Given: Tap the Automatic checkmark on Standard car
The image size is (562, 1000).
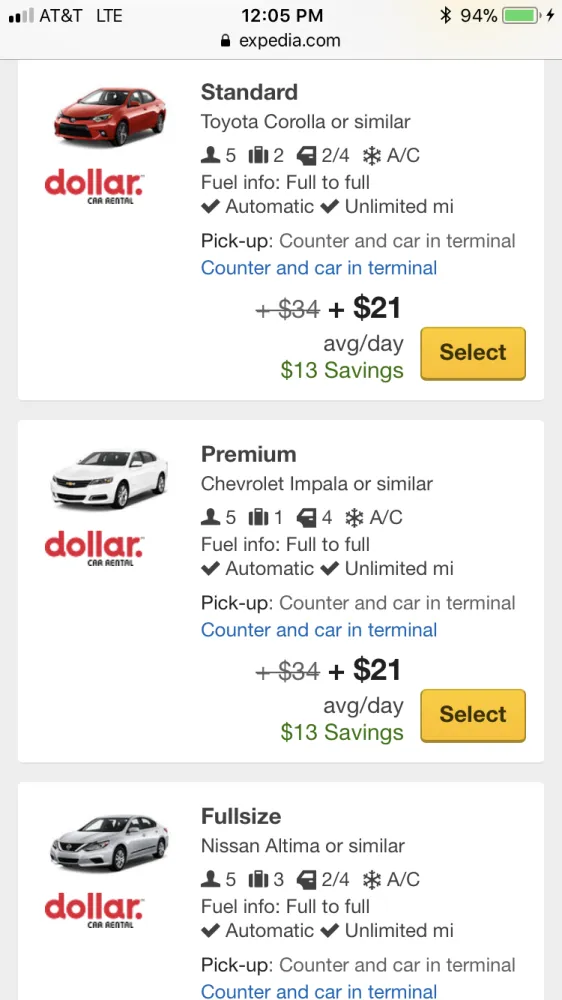Looking at the screenshot, I should (211, 207).
